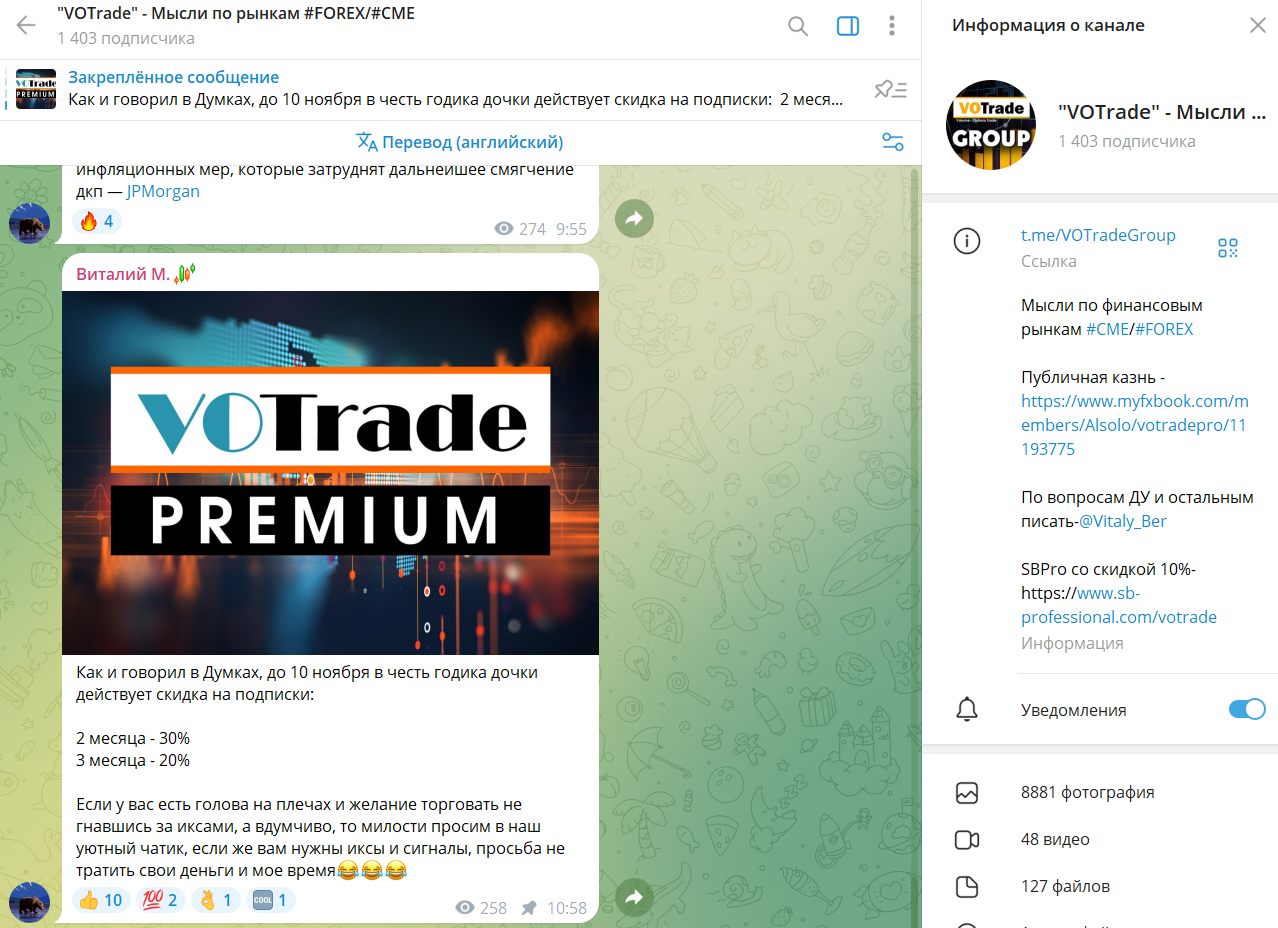
Task: Open the pinned messages list icon
Action: click(890, 90)
